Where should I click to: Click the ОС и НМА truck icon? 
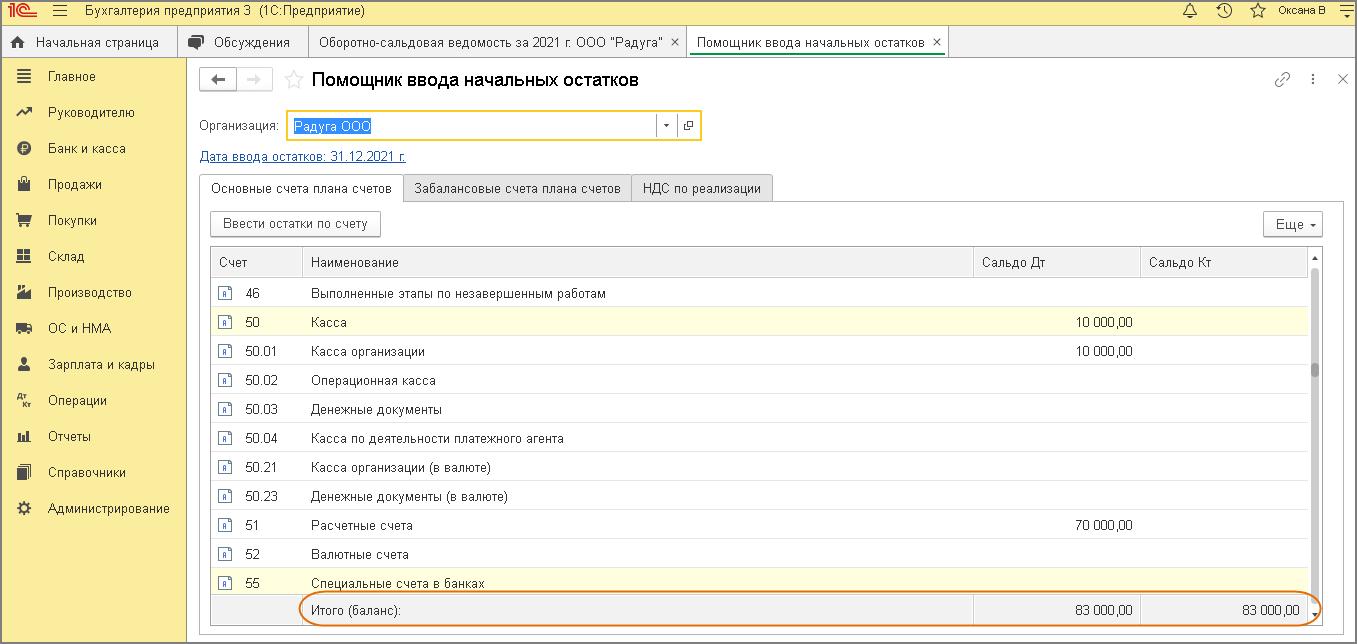25,329
